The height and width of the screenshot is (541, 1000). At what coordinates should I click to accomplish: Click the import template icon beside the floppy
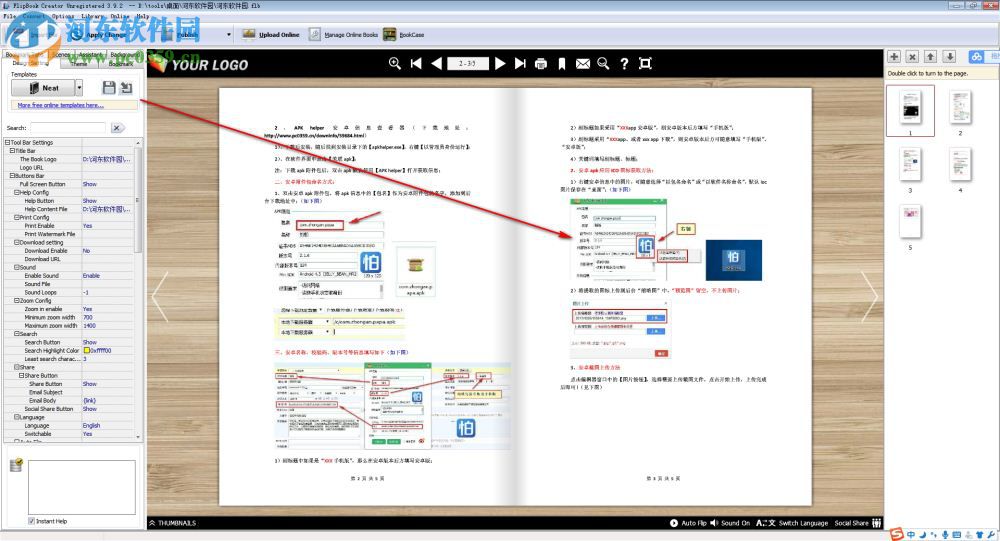click(x=126, y=87)
